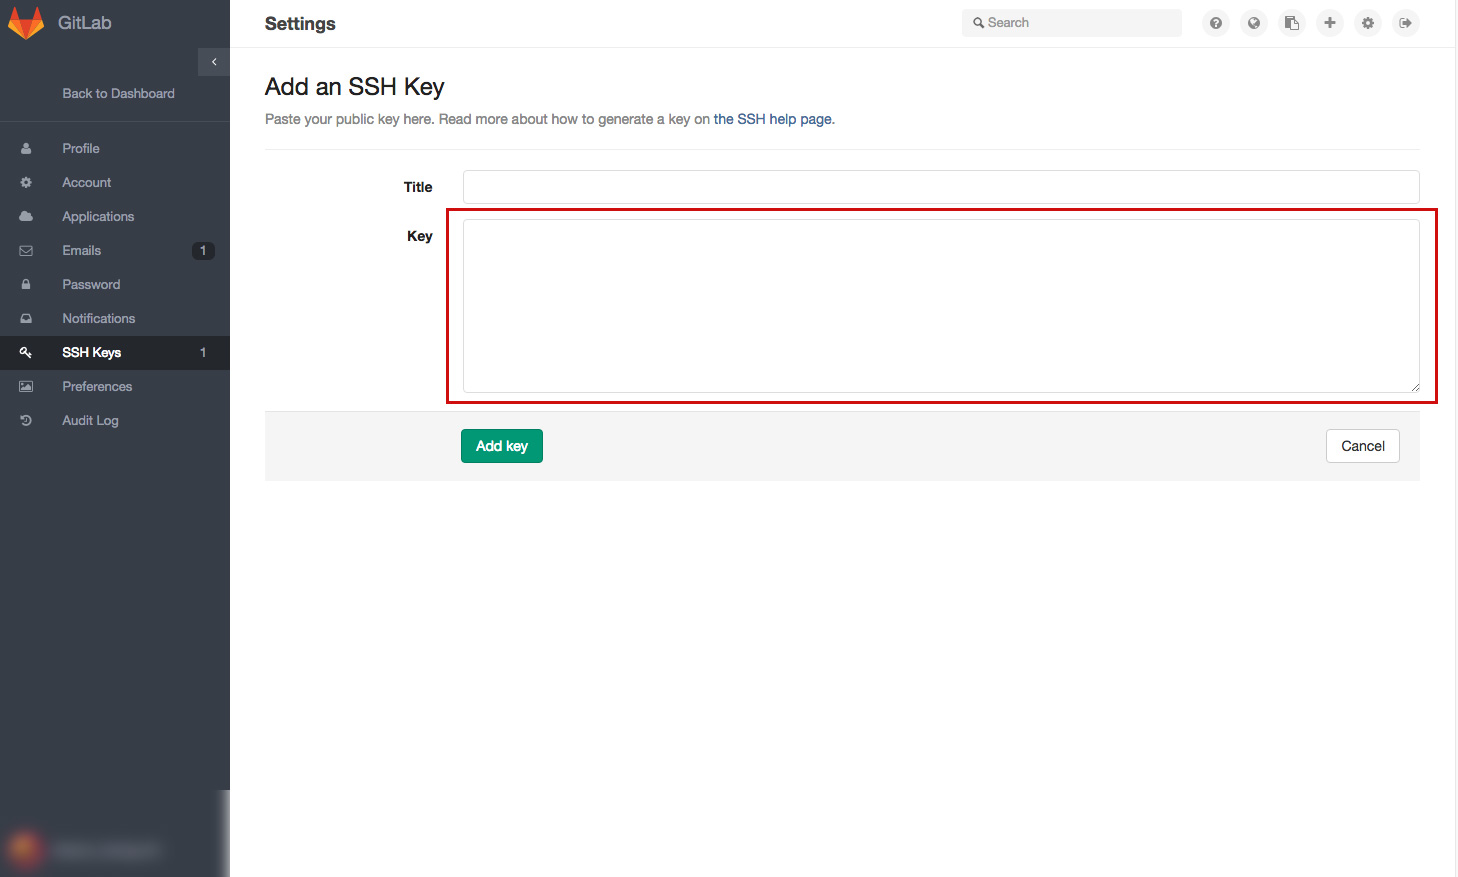Click the Cancel button

[1362, 446]
